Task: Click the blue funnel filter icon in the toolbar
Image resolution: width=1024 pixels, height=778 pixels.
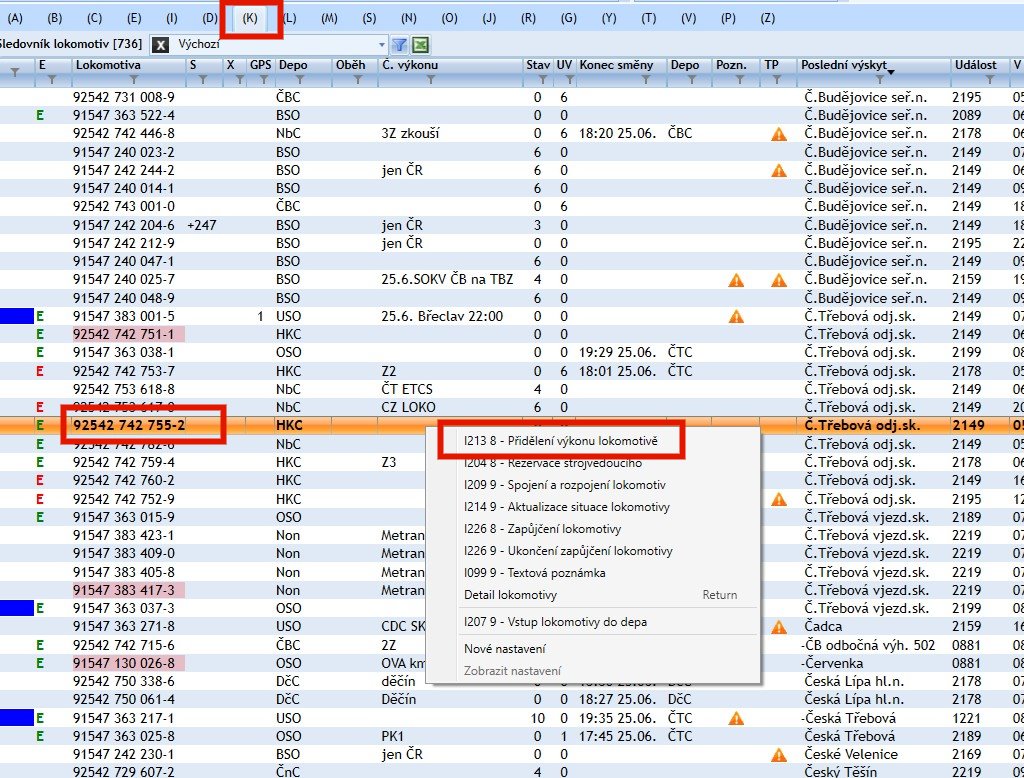Action: [x=399, y=45]
